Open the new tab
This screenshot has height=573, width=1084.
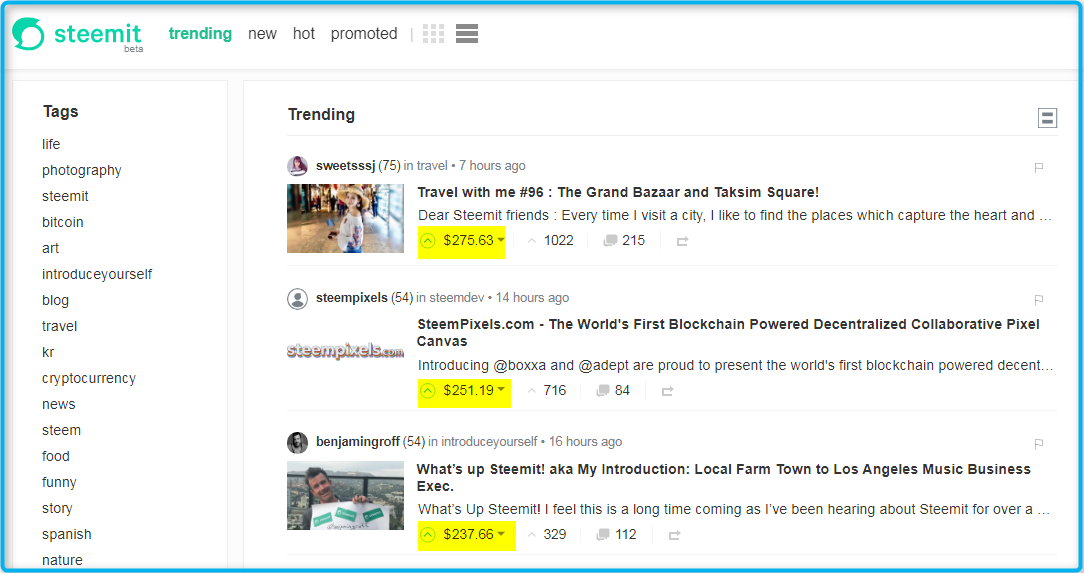click(262, 34)
